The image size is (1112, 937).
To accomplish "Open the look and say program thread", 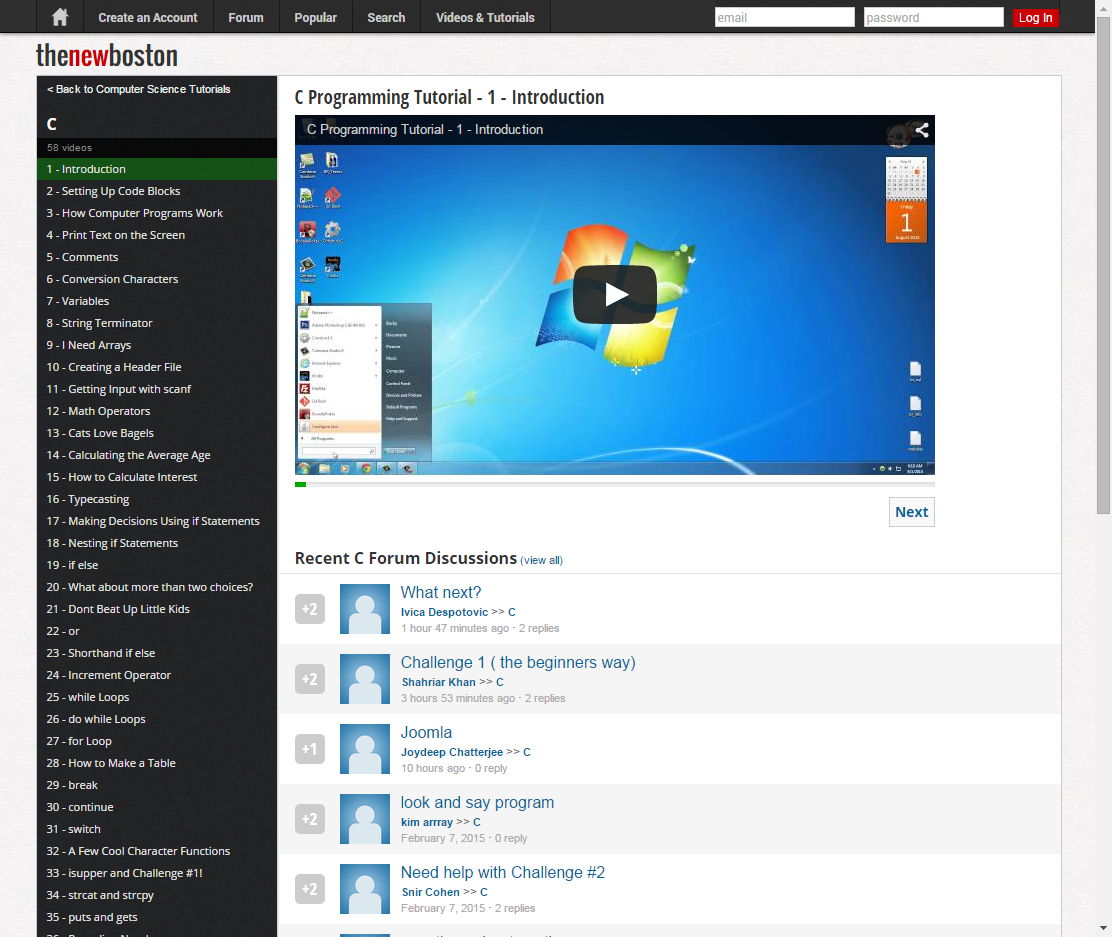I will pos(477,802).
